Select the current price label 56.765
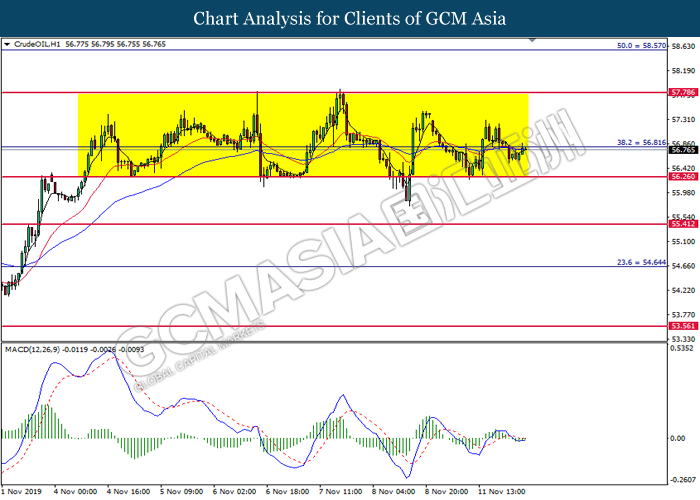This screenshot has width=700, height=500. tap(683, 150)
